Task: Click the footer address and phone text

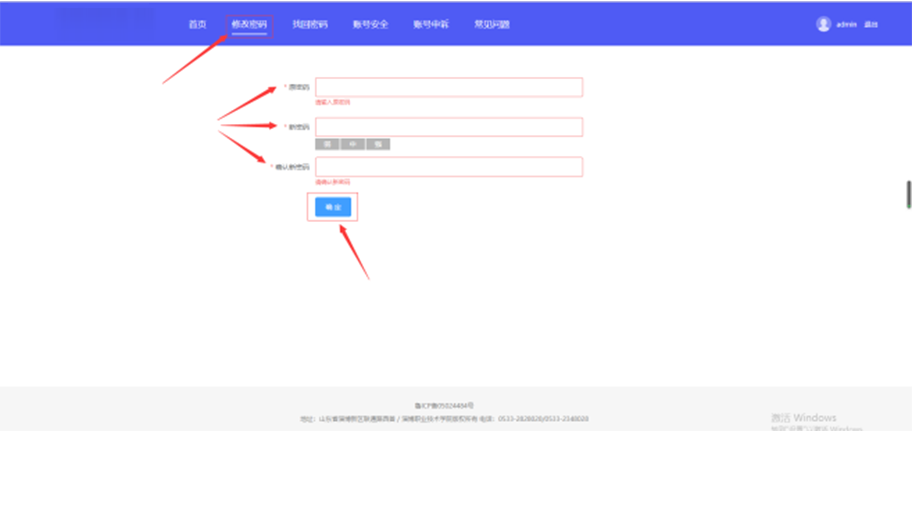Action: coord(445,419)
